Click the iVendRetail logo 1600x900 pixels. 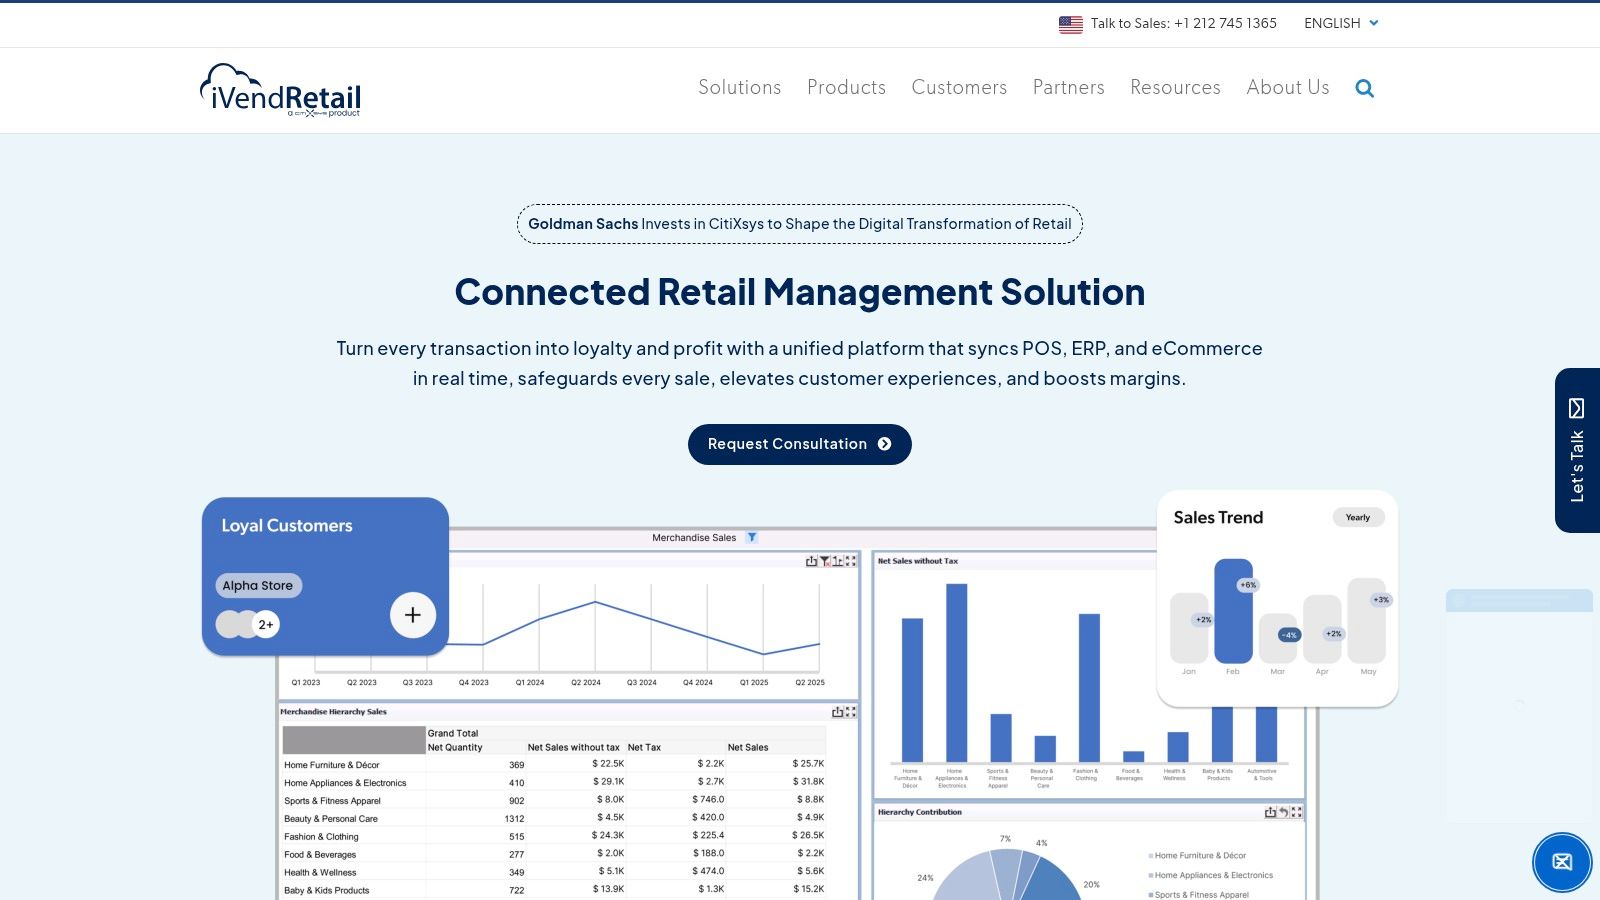281,90
